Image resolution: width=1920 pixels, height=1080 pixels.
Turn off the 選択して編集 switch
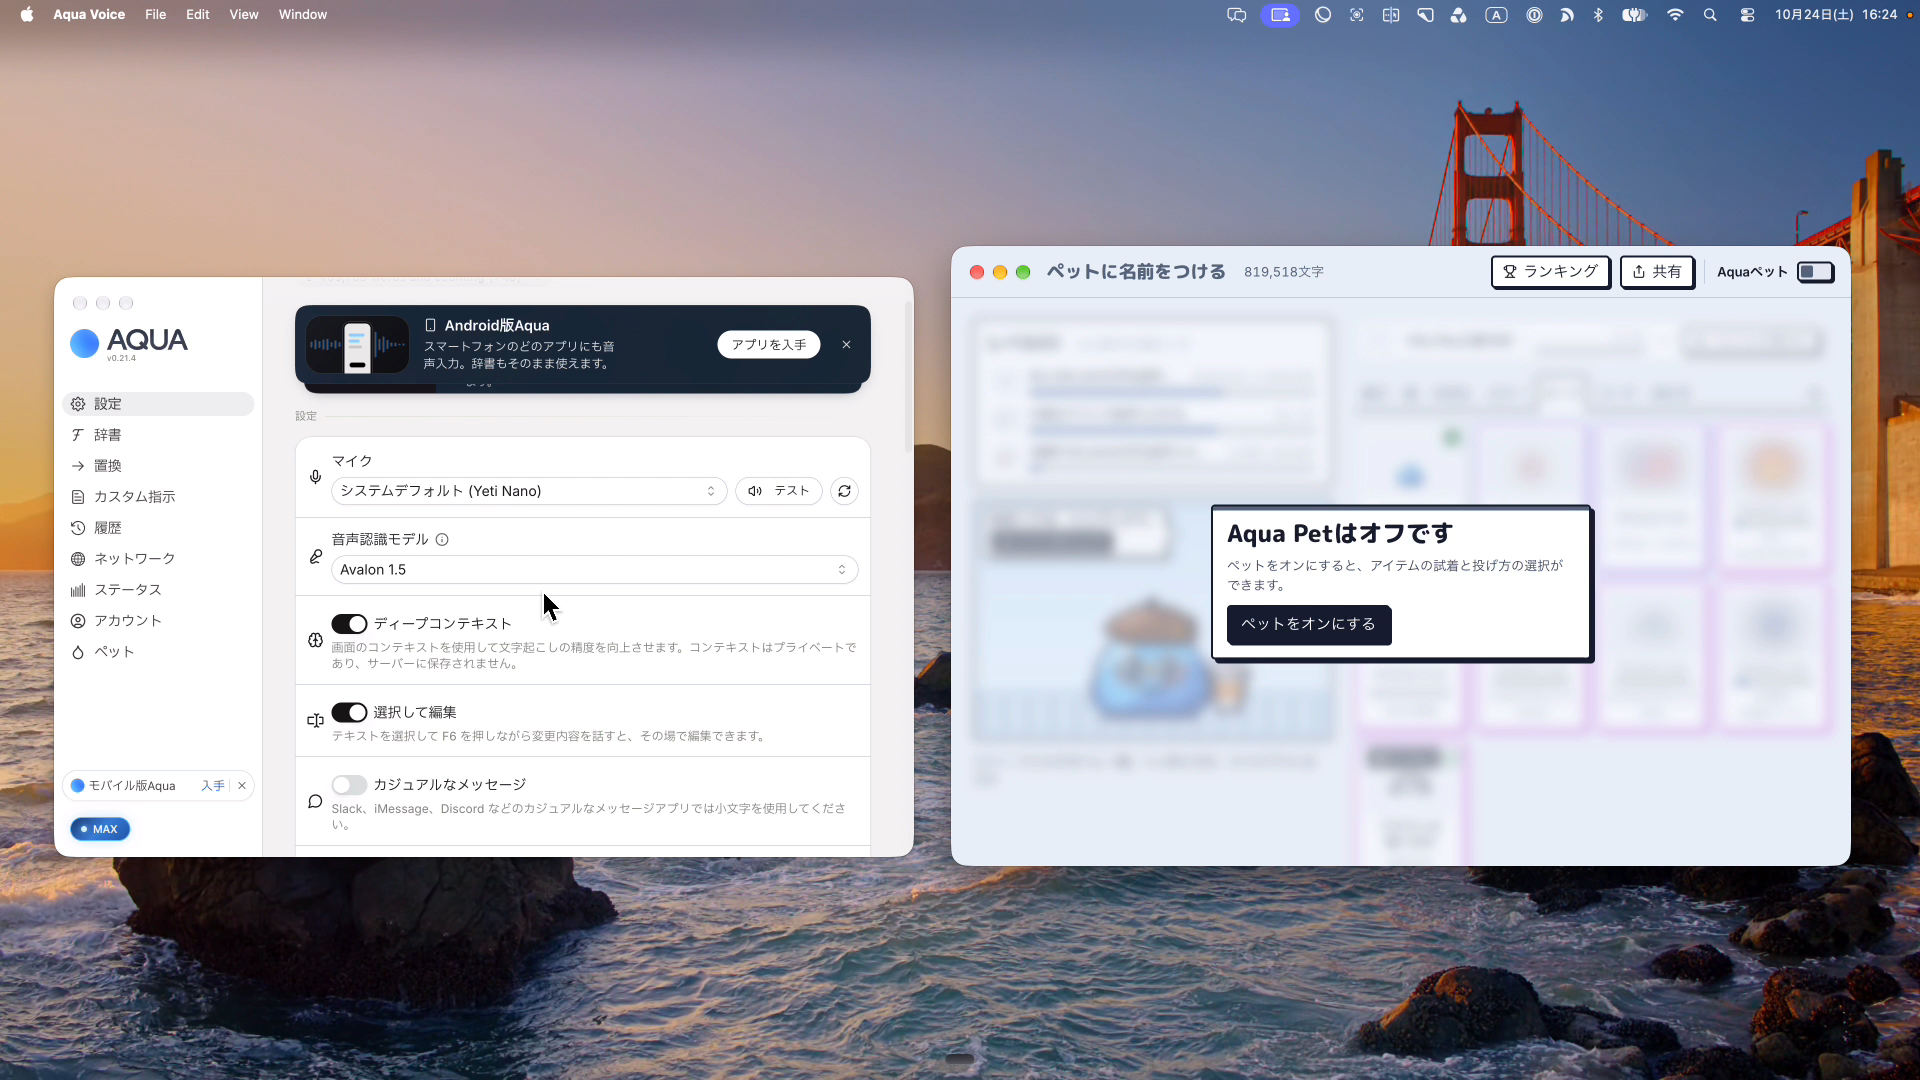click(349, 712)
